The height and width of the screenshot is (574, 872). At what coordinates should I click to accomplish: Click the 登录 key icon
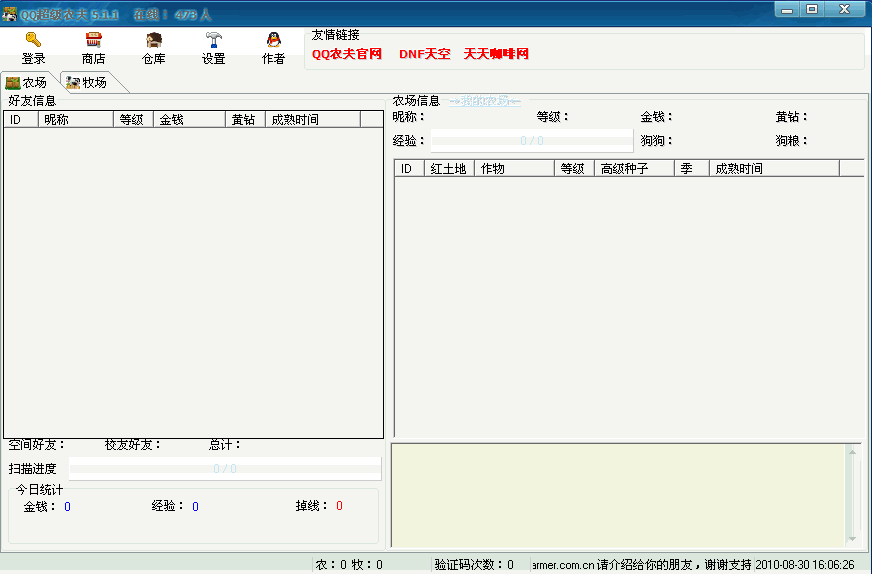33,40
